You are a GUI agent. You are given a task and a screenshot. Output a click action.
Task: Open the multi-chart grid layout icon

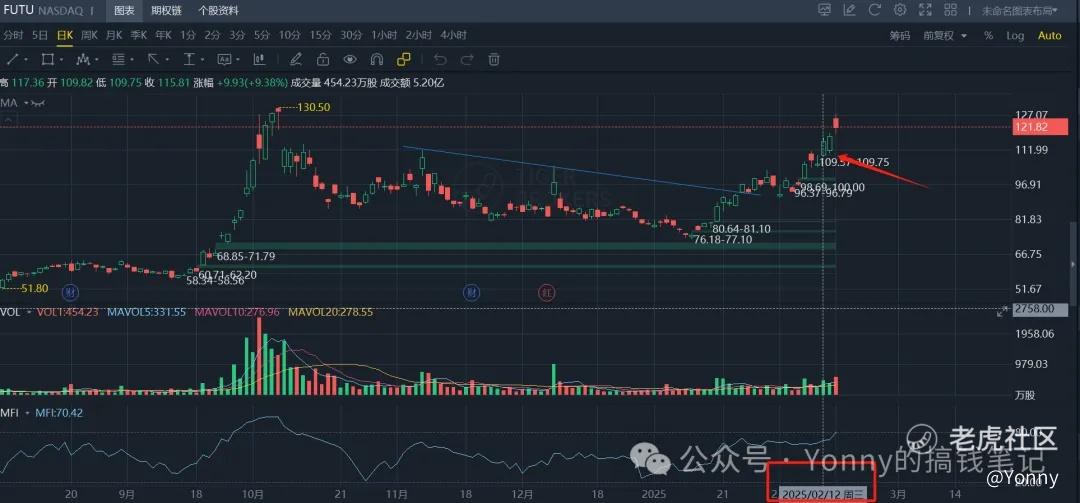[951, 10]
